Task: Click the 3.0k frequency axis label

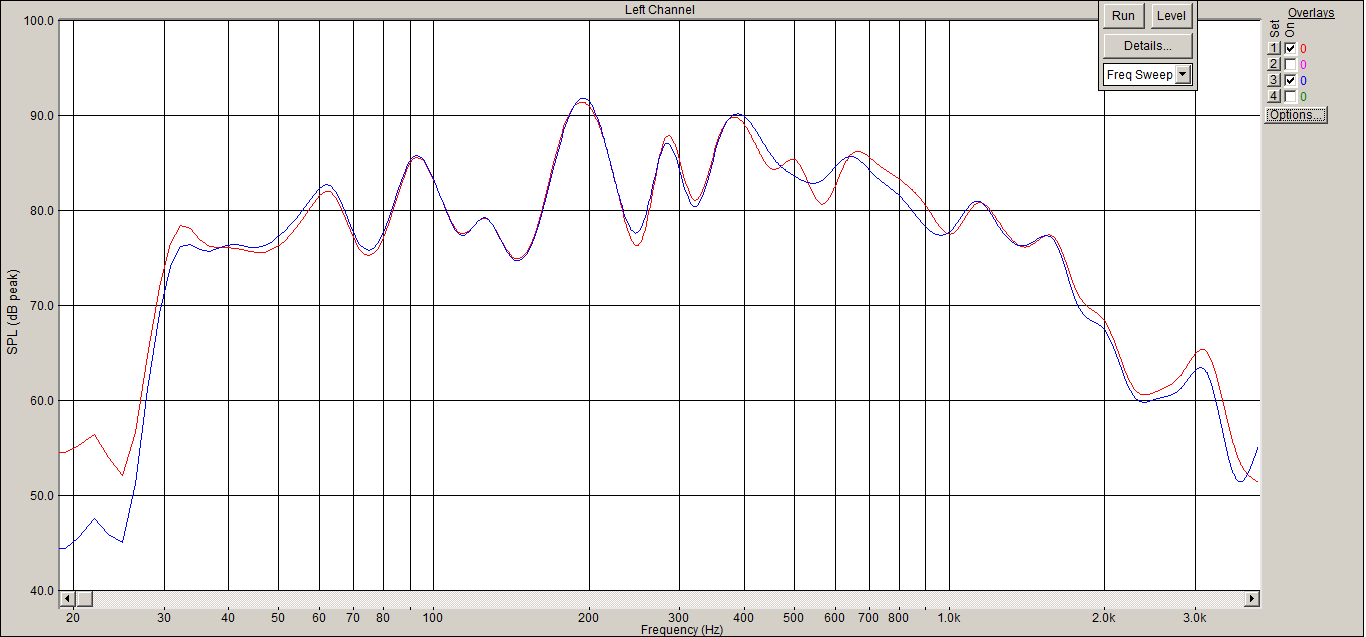Action: [x=1195, y=618]
